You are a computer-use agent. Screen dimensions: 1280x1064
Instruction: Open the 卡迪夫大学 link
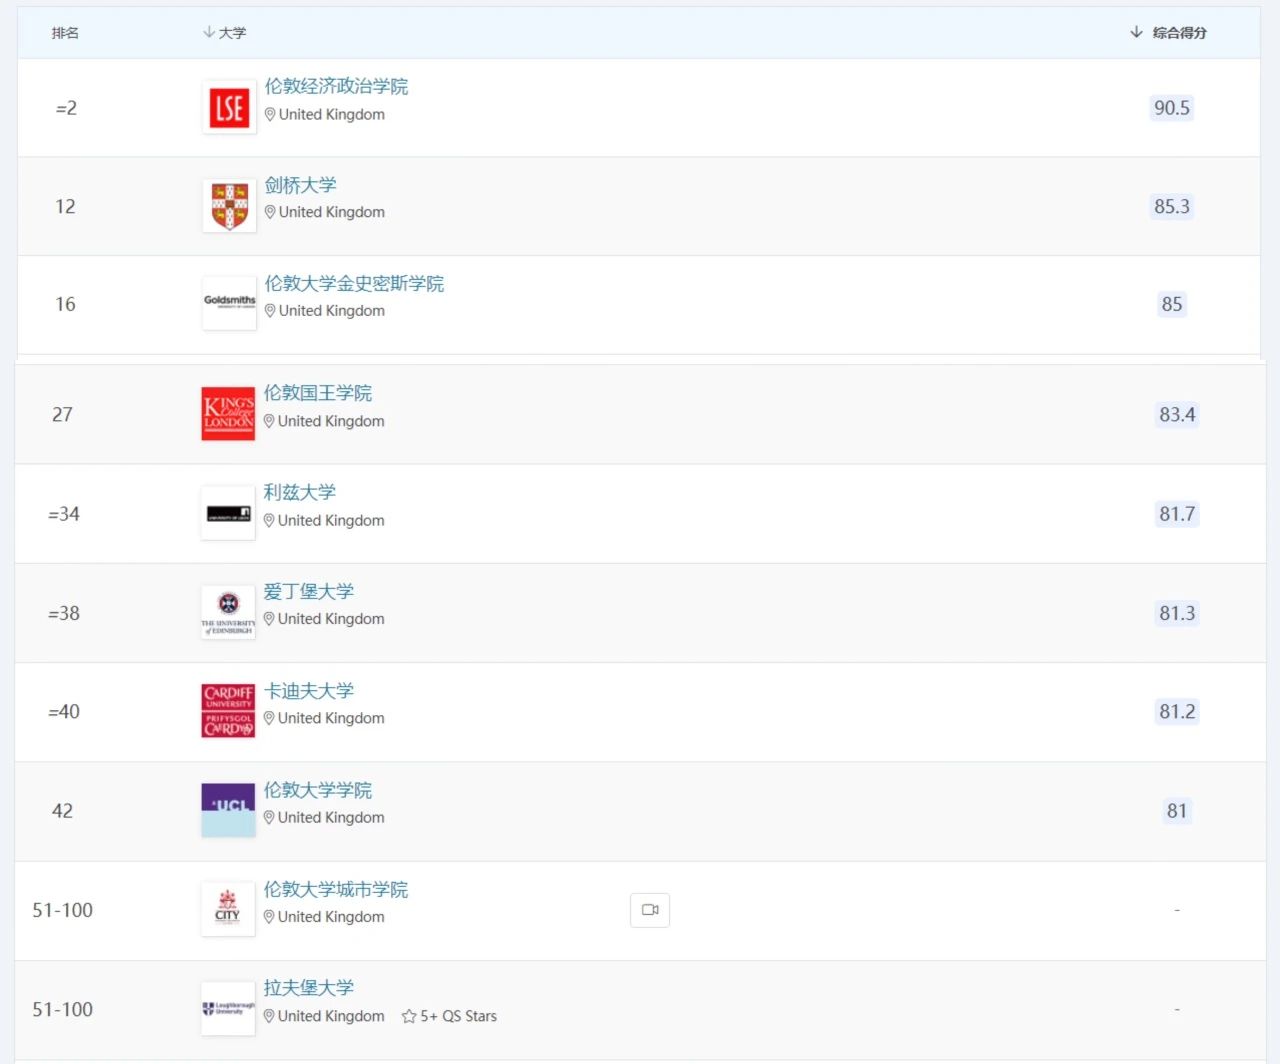[x=308, y=691]
